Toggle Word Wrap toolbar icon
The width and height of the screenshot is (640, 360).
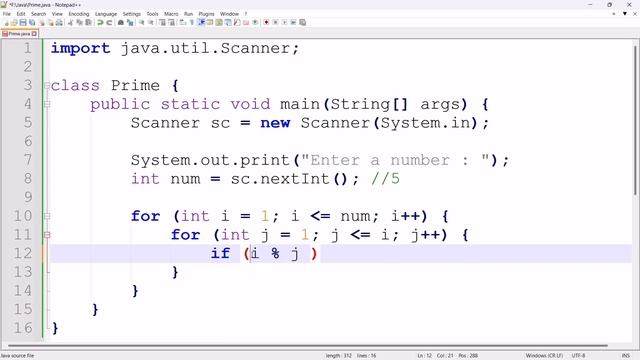pos(182,22)
